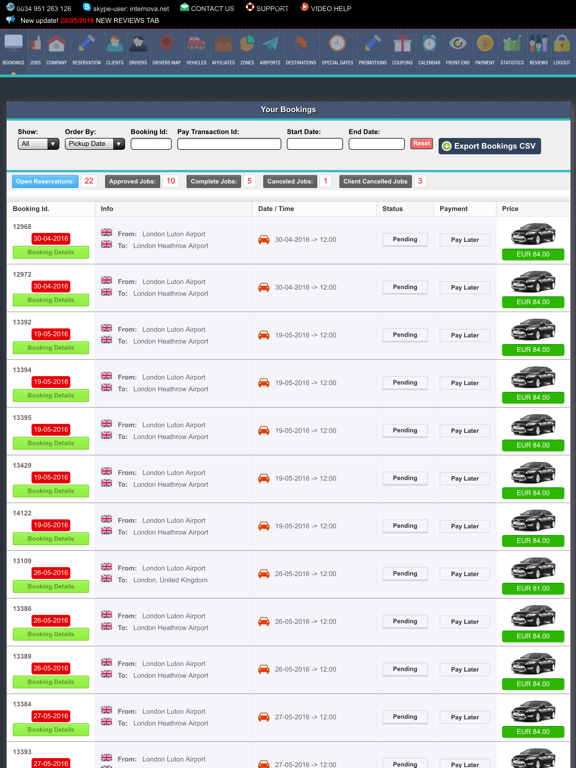Click the Contact Us envelope icon
This screenshot has width=576, height=768.
(x=184, y=7)
